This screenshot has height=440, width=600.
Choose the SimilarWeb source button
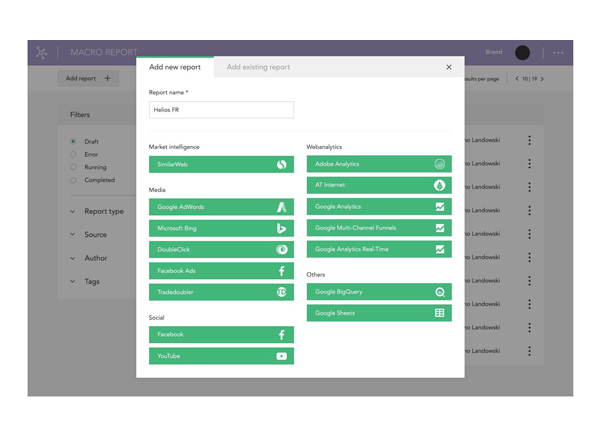point(221,165)
